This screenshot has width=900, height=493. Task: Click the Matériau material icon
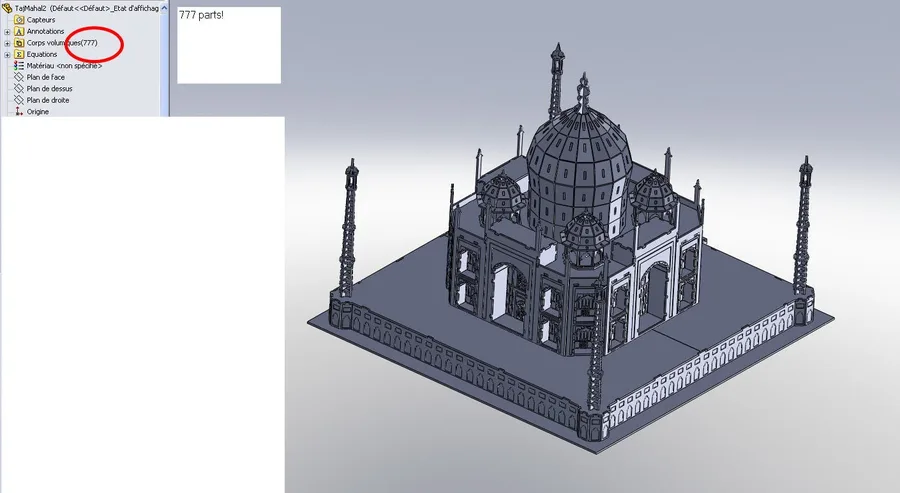point(19,65)
